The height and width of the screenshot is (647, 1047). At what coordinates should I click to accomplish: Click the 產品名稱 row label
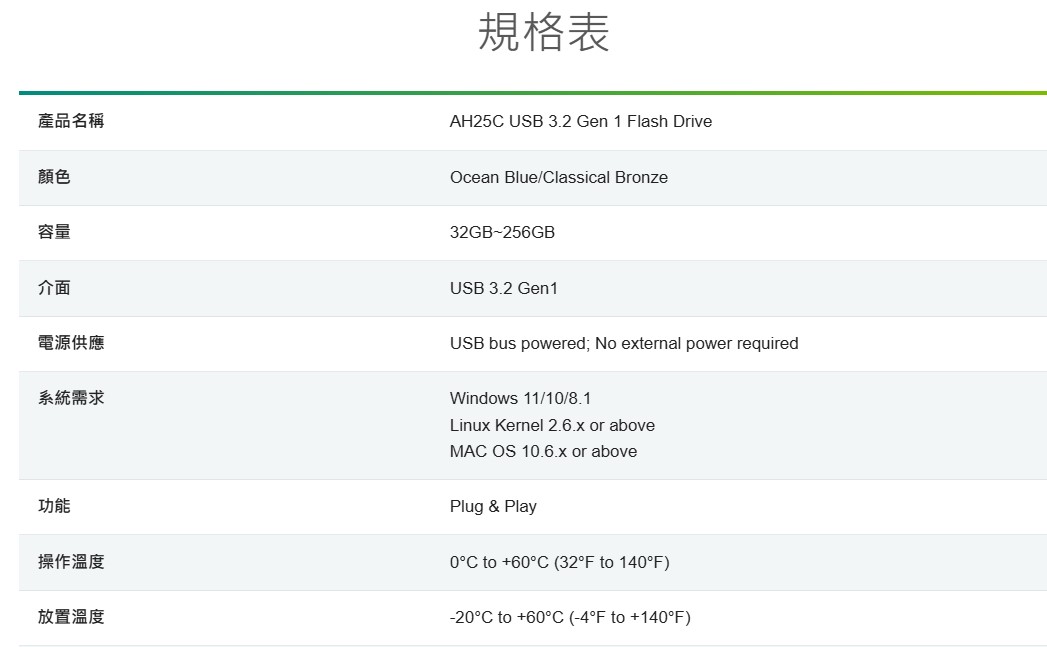point(71,121)
